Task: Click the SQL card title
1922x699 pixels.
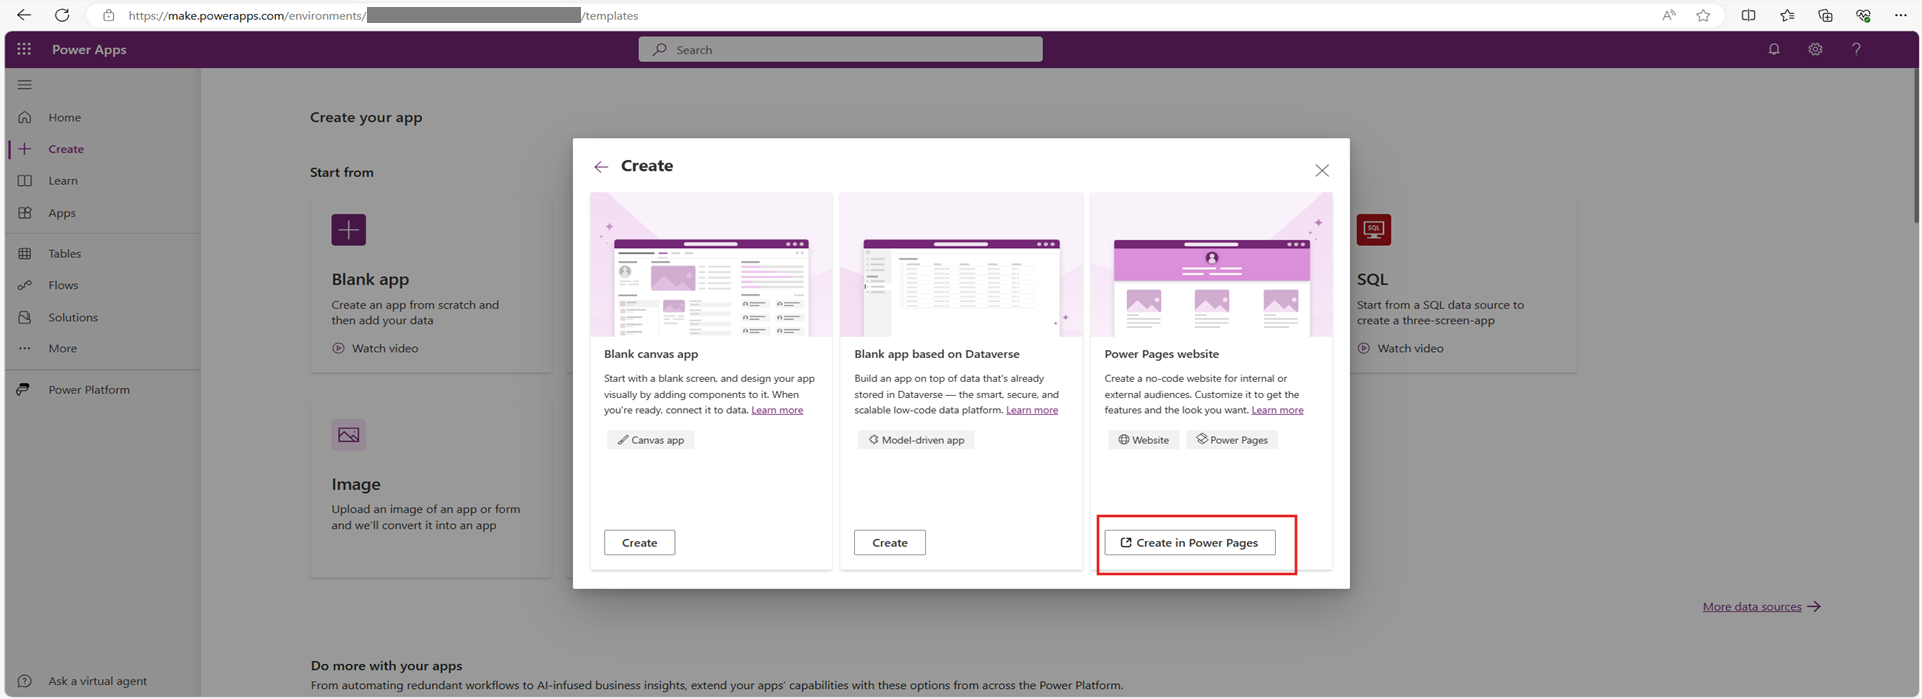Action: click(1372, 280)
